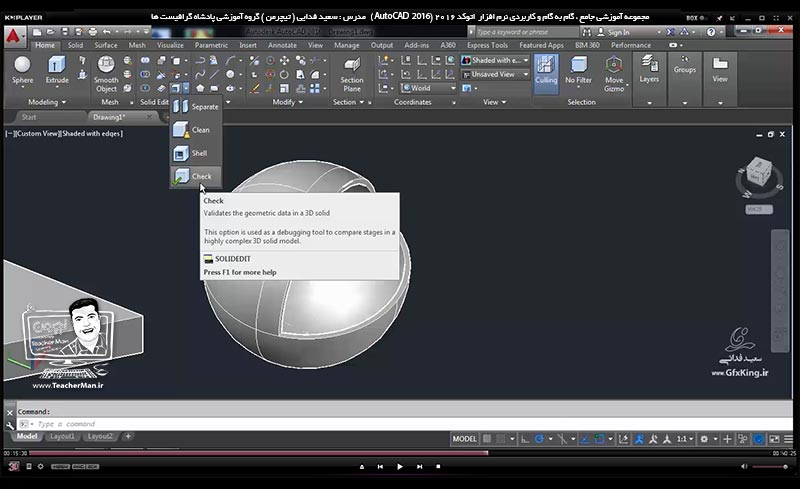Screen dimensions: 800x489
Task: Click the KMPlayer video seek bar
Action: [399, 453]
